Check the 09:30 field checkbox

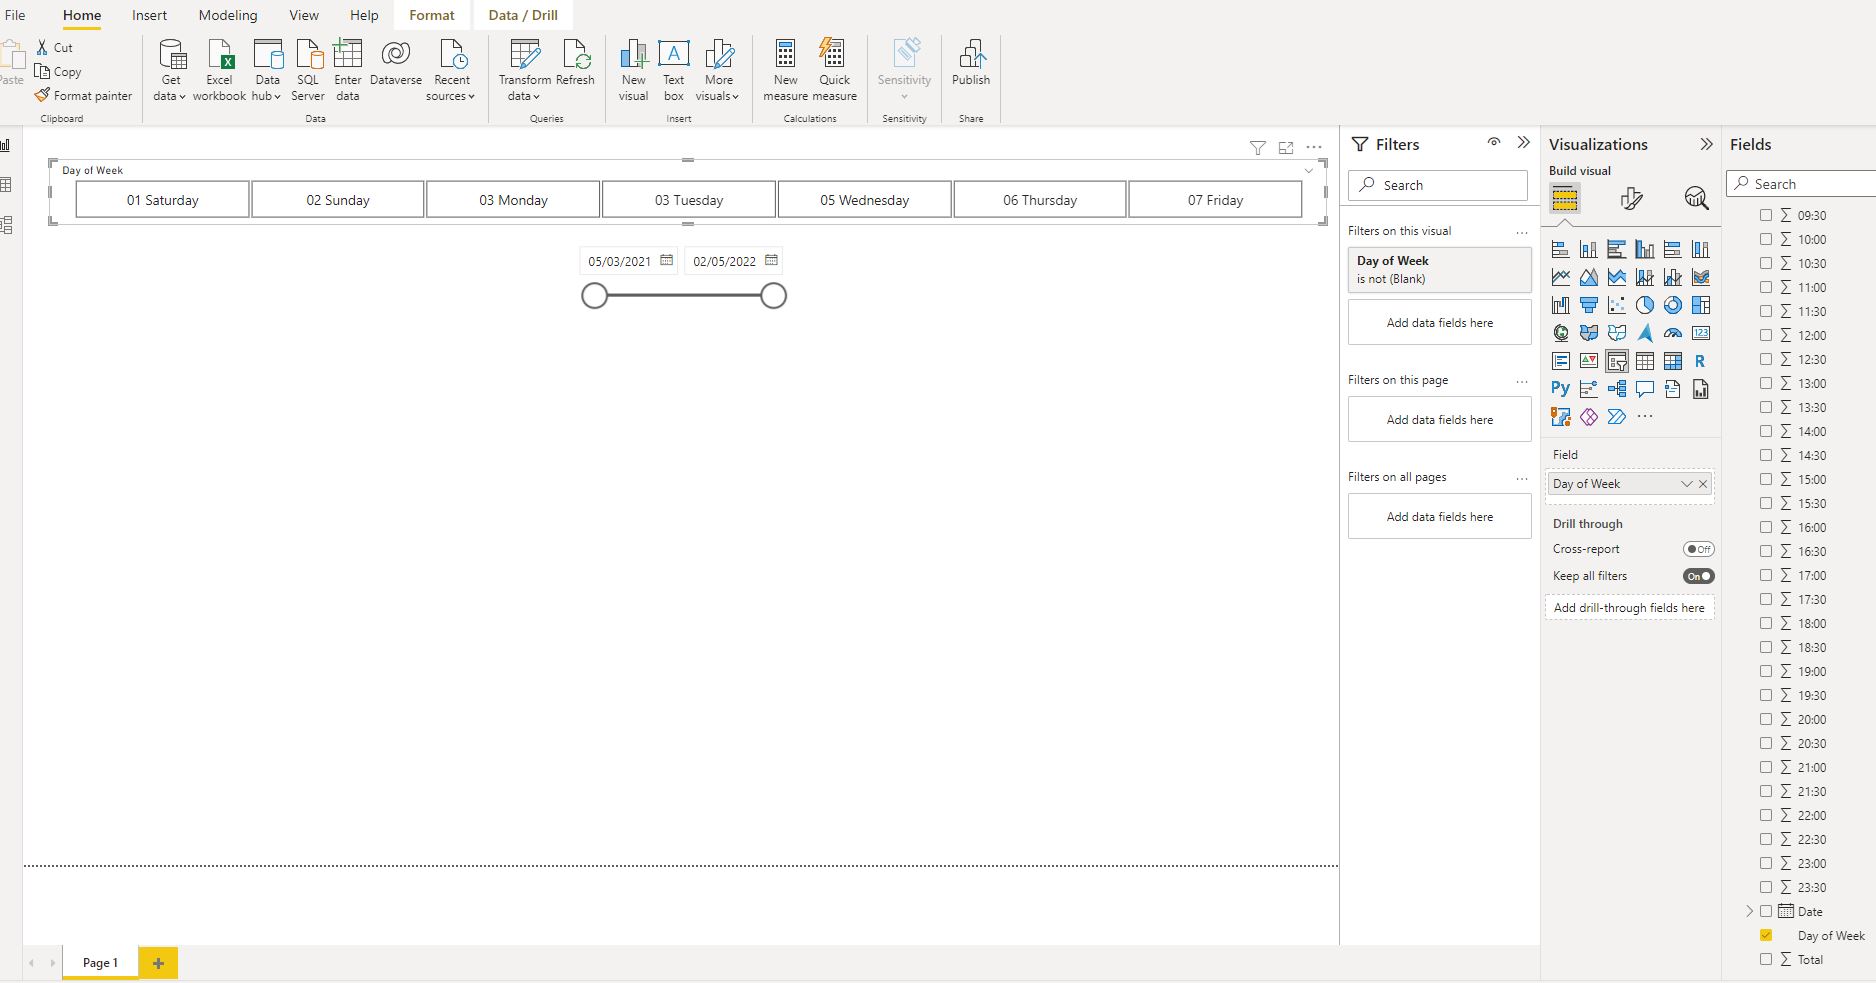(x=1766, y=215)
